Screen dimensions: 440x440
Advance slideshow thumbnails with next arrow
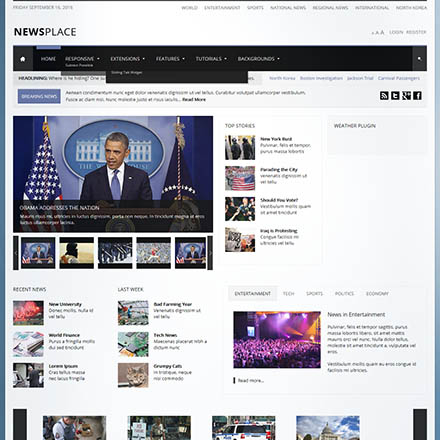210,253
